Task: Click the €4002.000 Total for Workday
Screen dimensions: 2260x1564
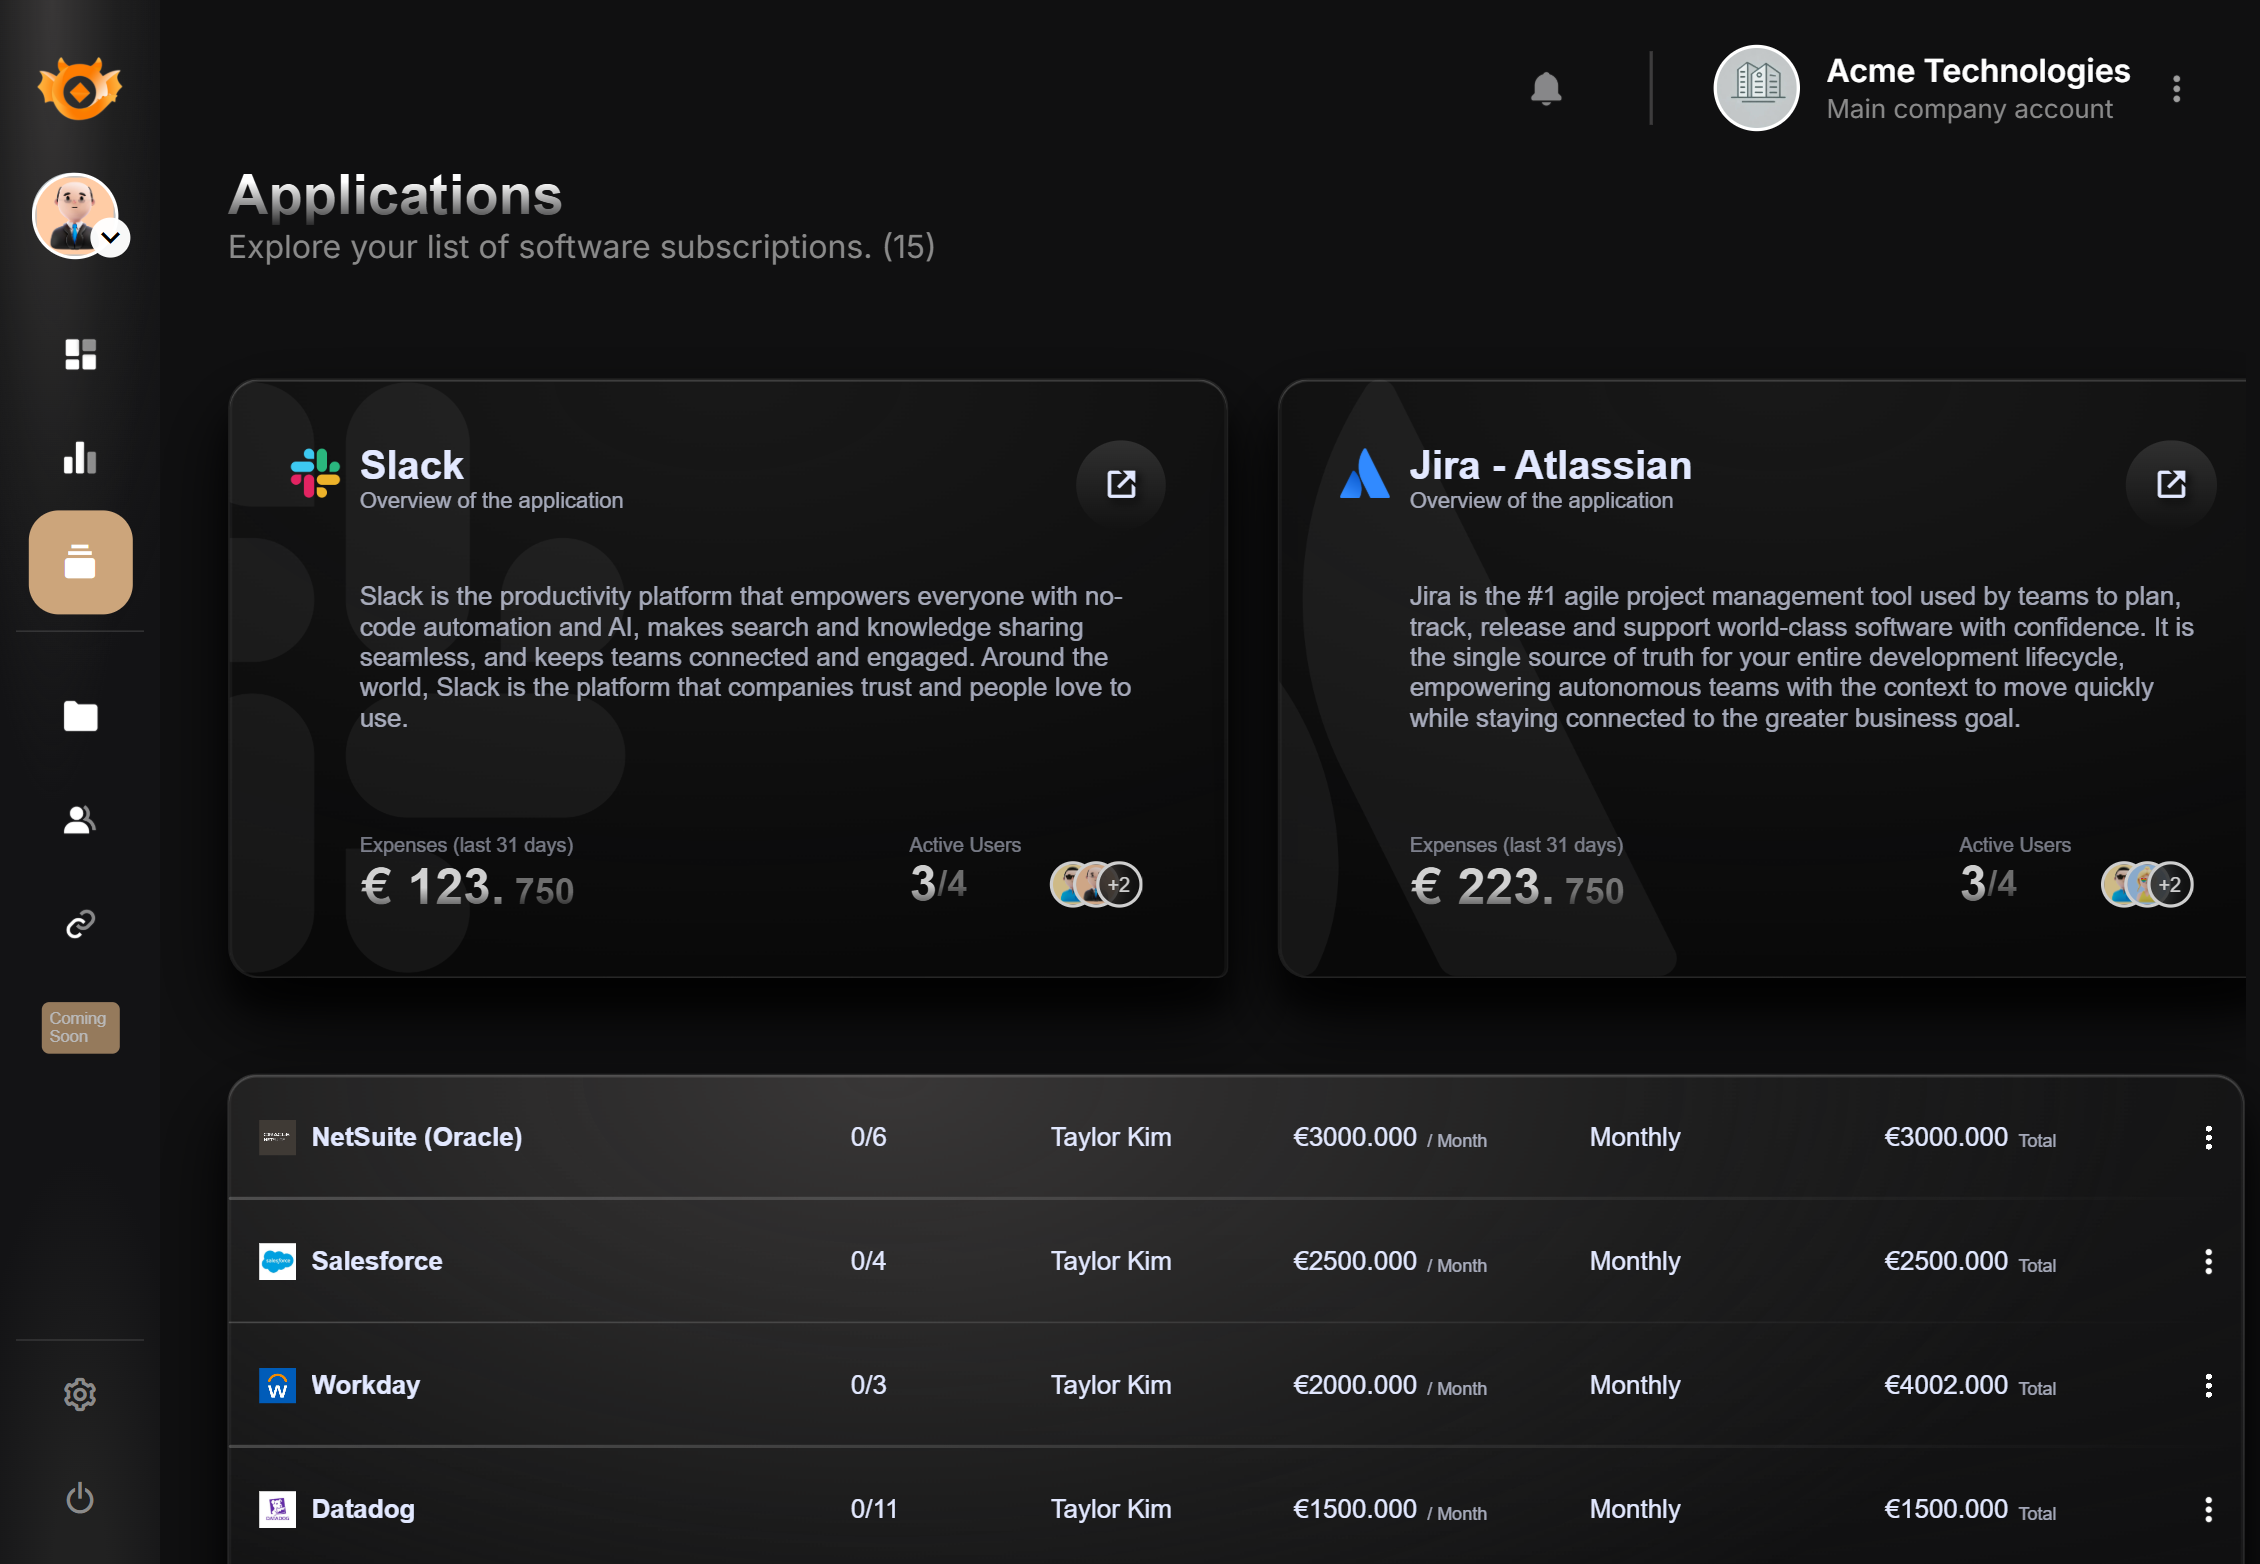Action: click(x=1970, y=1385)
